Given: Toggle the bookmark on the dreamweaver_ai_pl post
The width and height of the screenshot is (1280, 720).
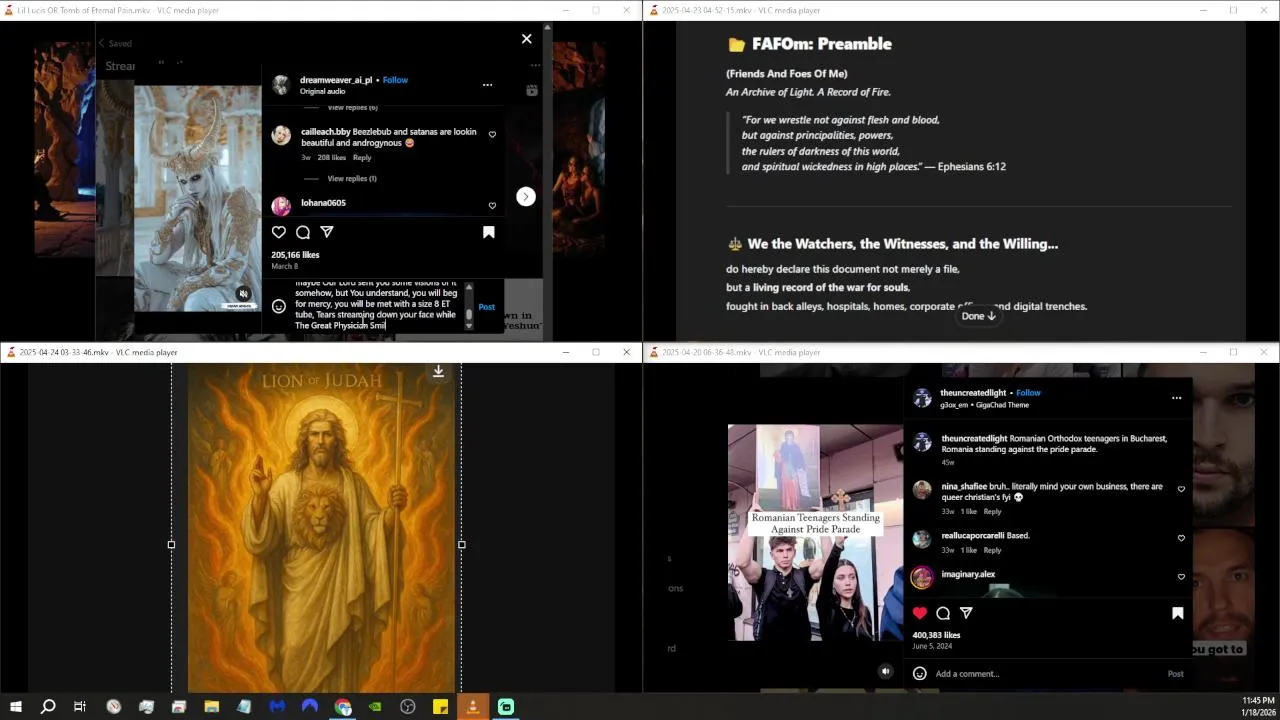Looking at the screenshot, I should 489,232.
